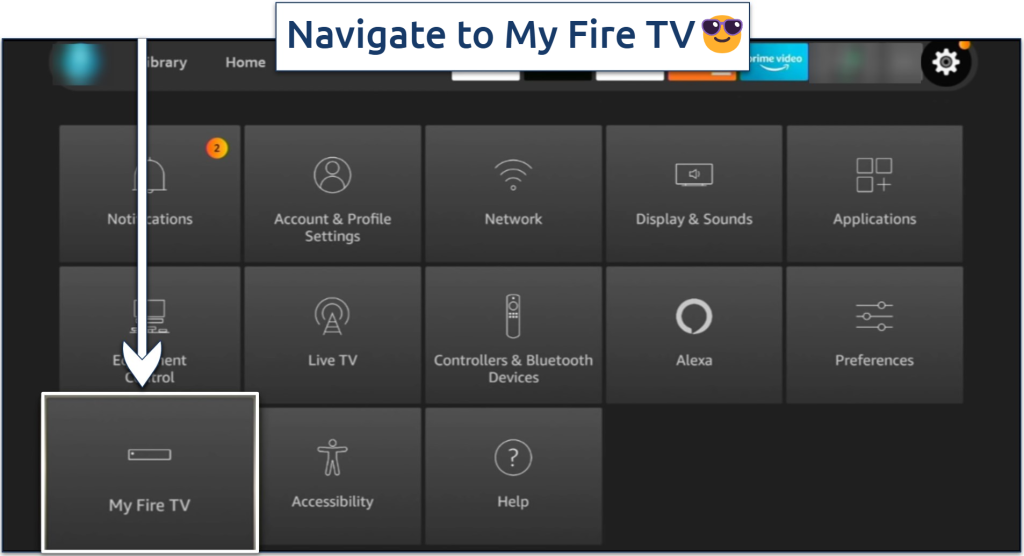Select the Account & Profile Settings tile
Screen dimensions: 1024x556
[332, 194]
